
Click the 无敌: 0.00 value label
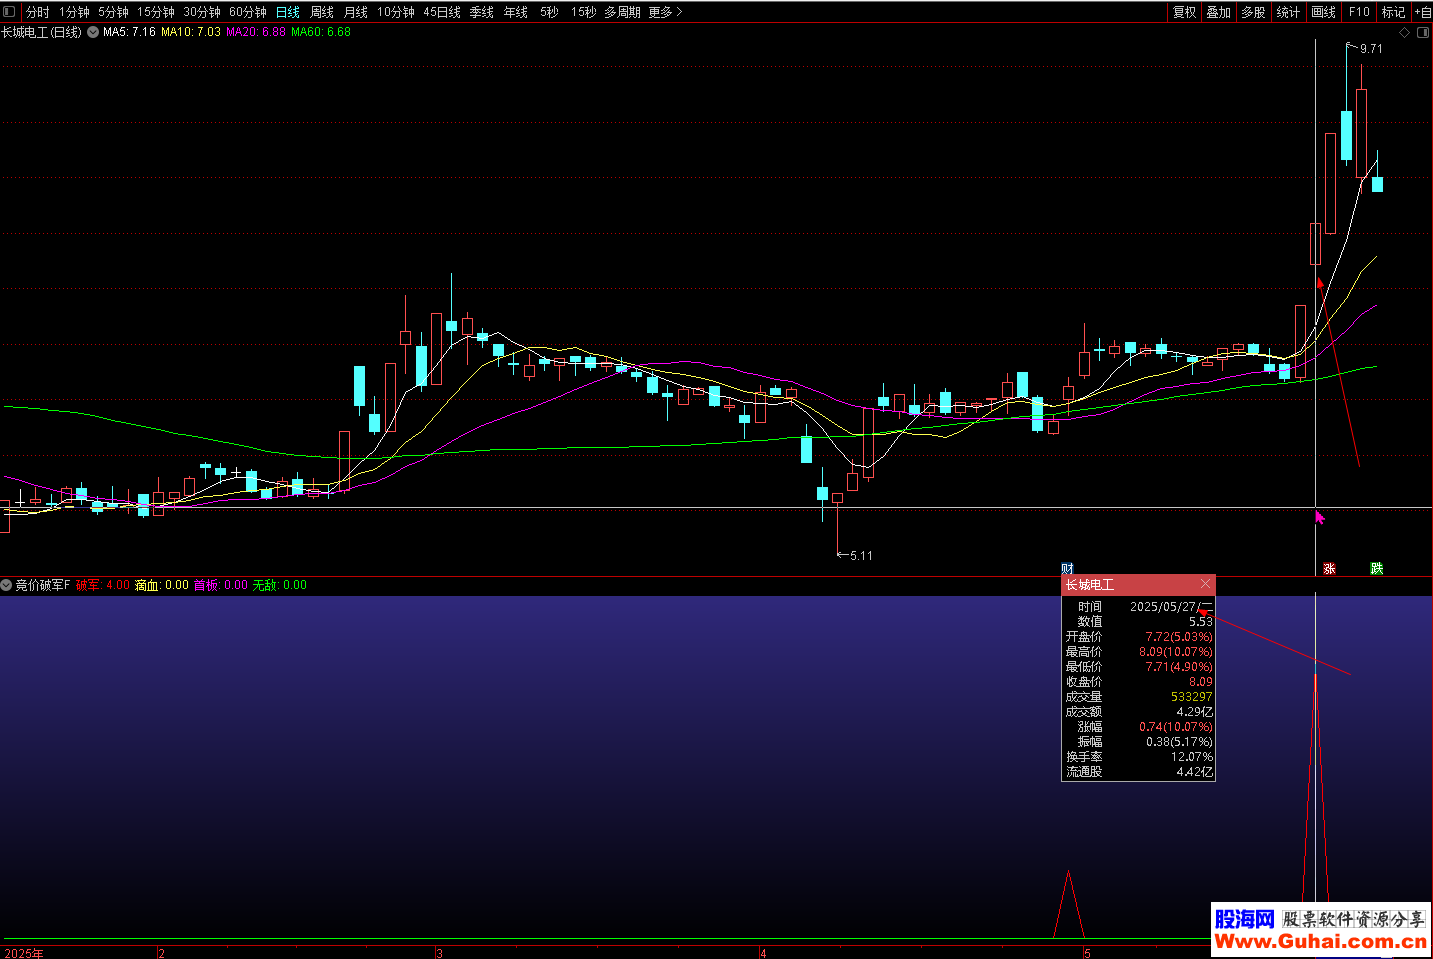coord(280,585)
